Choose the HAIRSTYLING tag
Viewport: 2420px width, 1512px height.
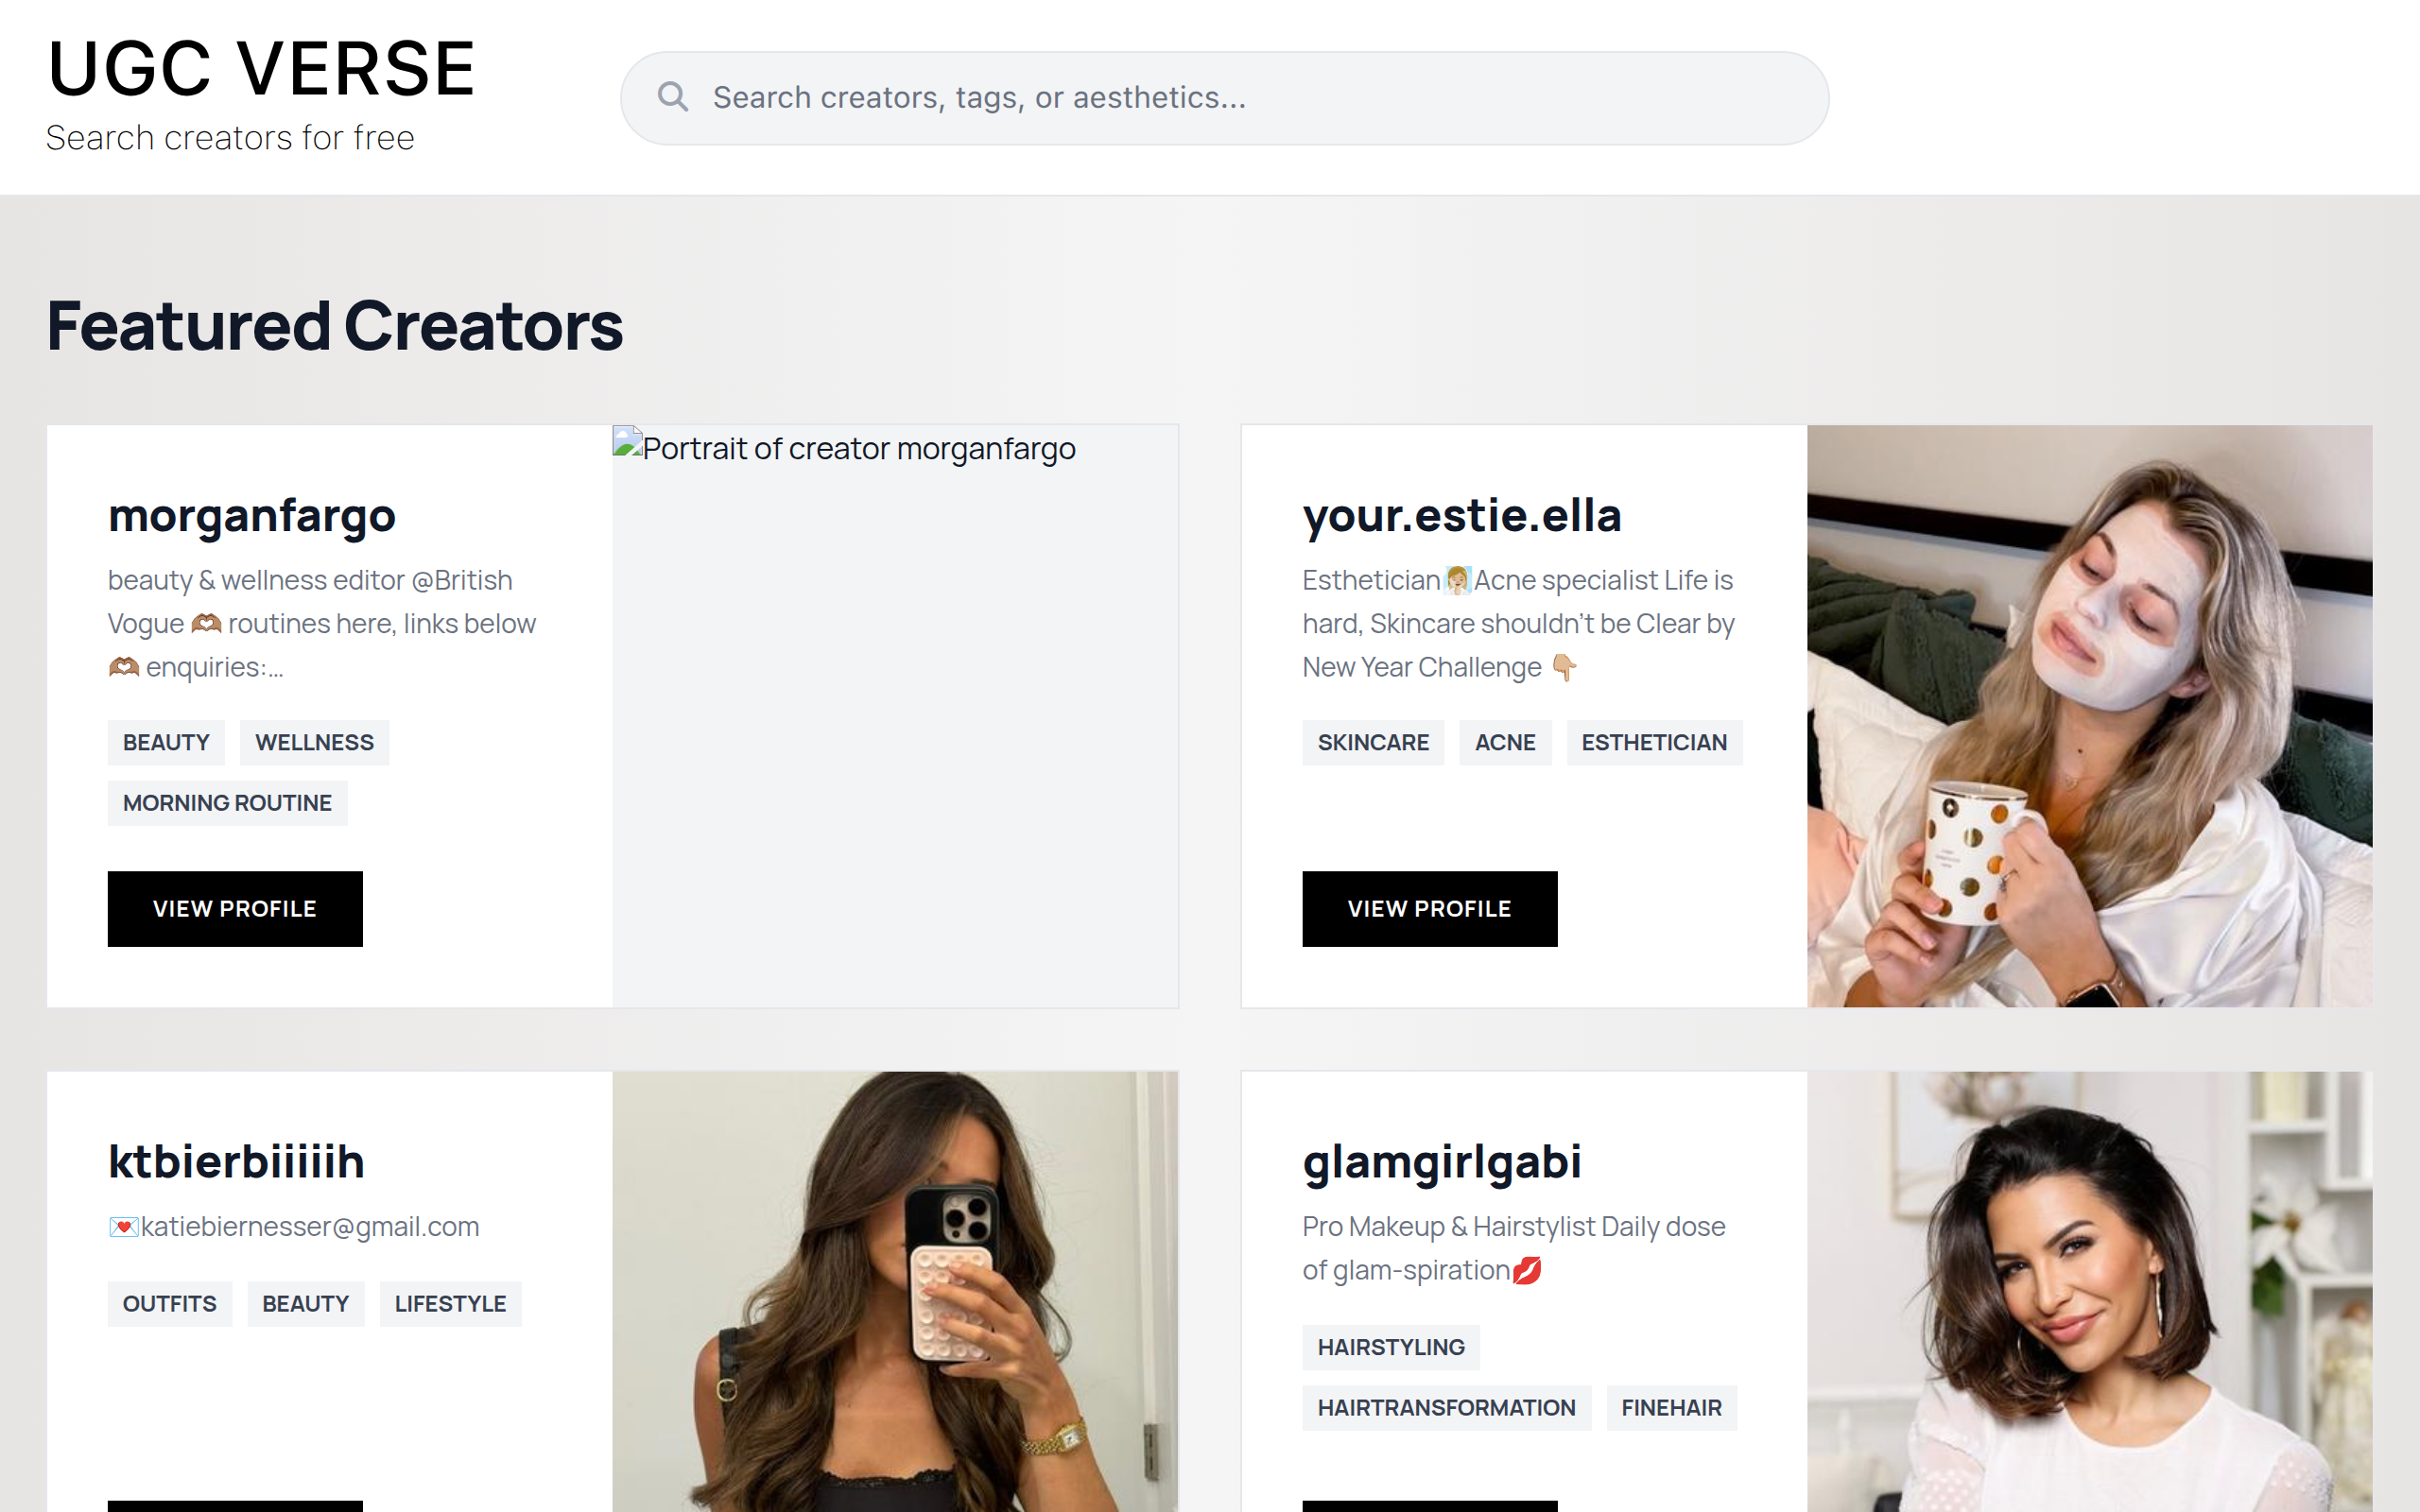1391,1347
